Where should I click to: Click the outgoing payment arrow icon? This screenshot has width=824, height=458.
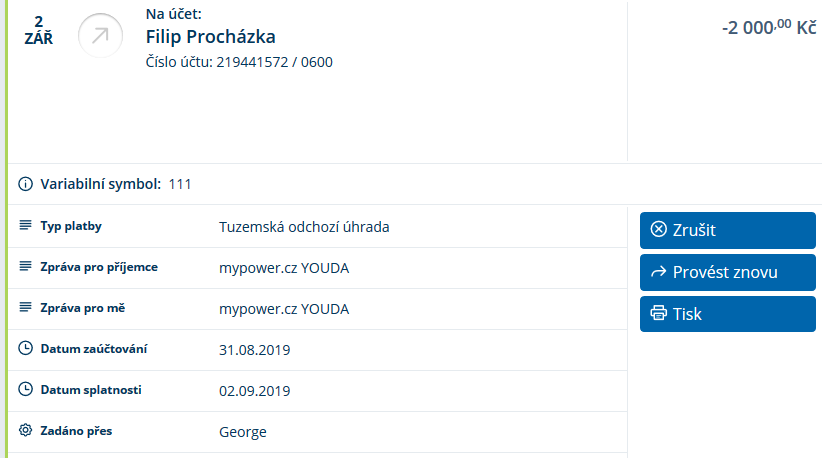click(x=100, y=36)
